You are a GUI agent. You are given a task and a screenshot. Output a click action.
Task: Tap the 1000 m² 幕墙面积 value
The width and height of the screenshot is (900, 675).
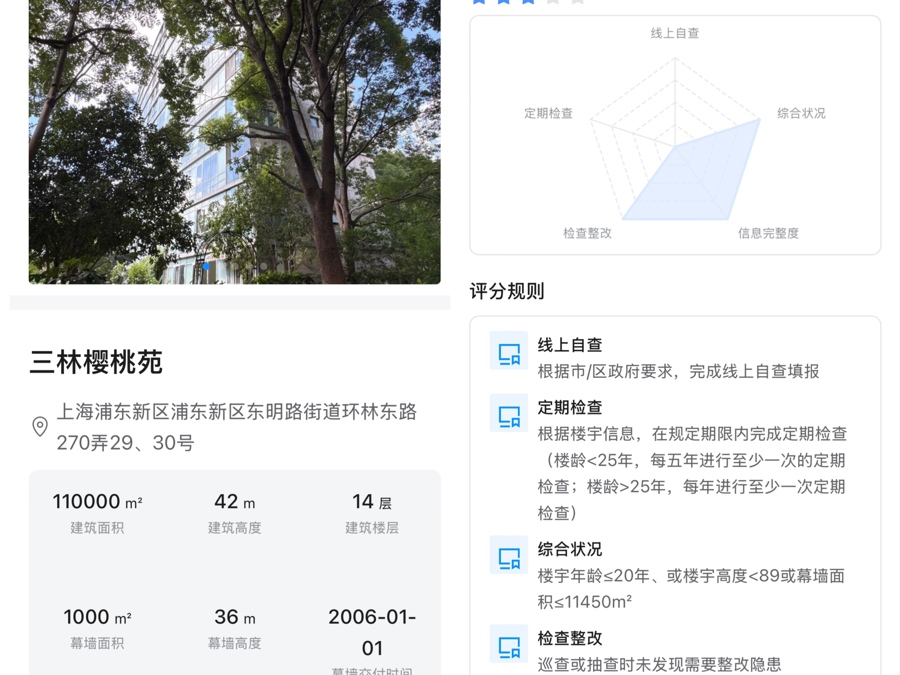[97, 618]
